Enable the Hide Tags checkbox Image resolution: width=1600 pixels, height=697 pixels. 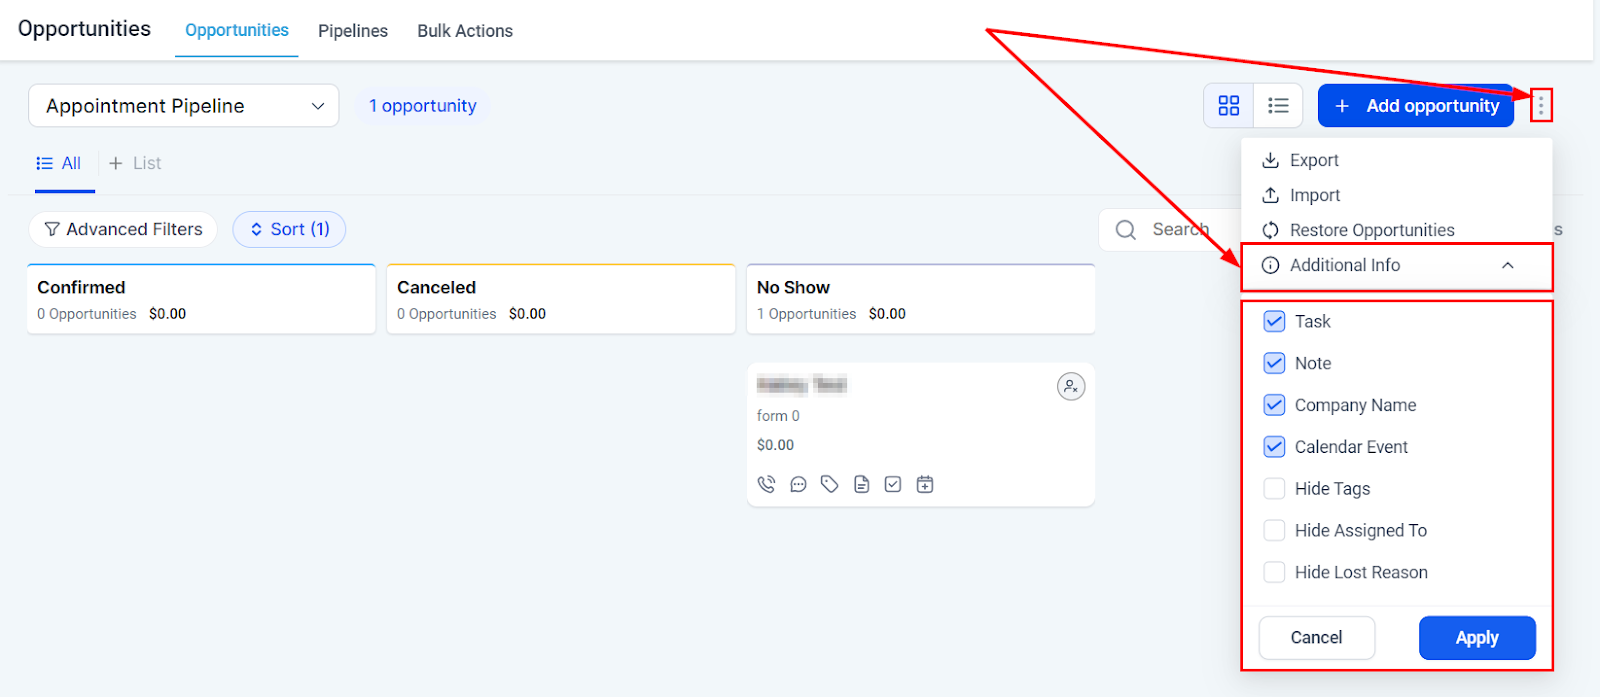1274,488
